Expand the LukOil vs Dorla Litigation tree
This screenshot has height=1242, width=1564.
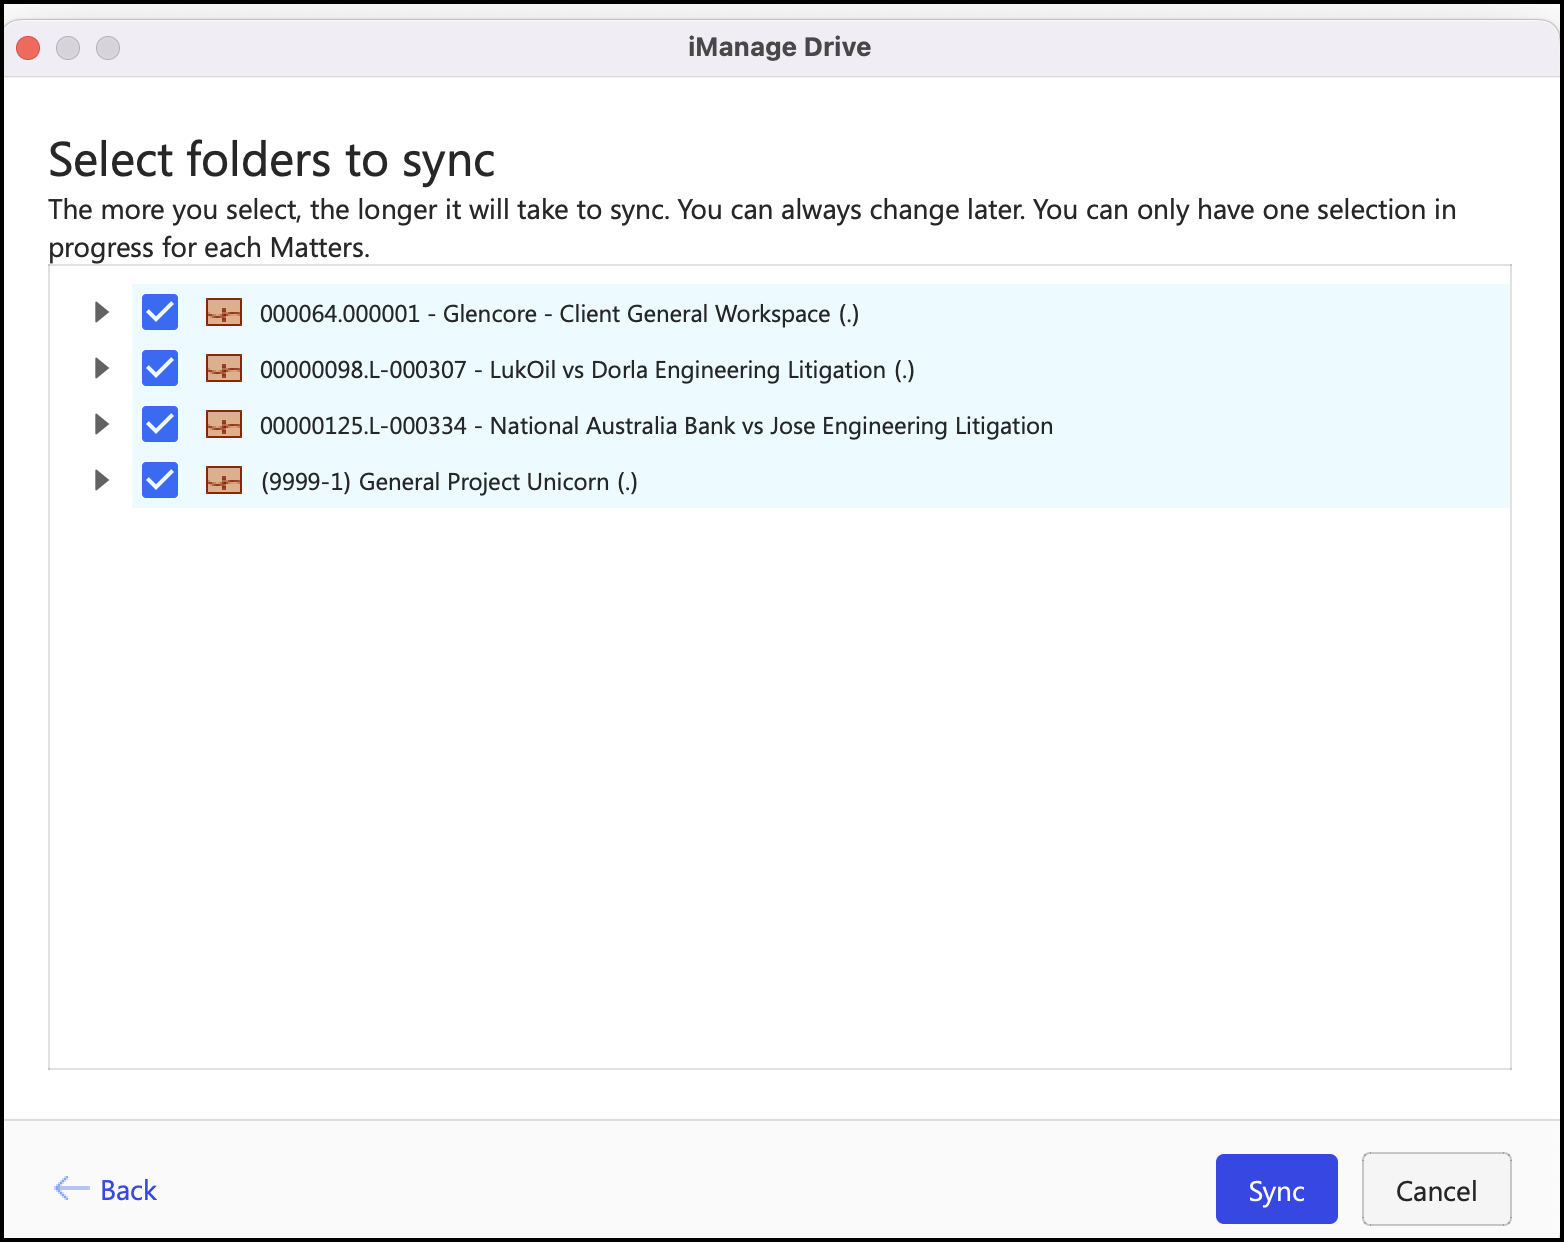pyautogui.click(x=101, y=369)
